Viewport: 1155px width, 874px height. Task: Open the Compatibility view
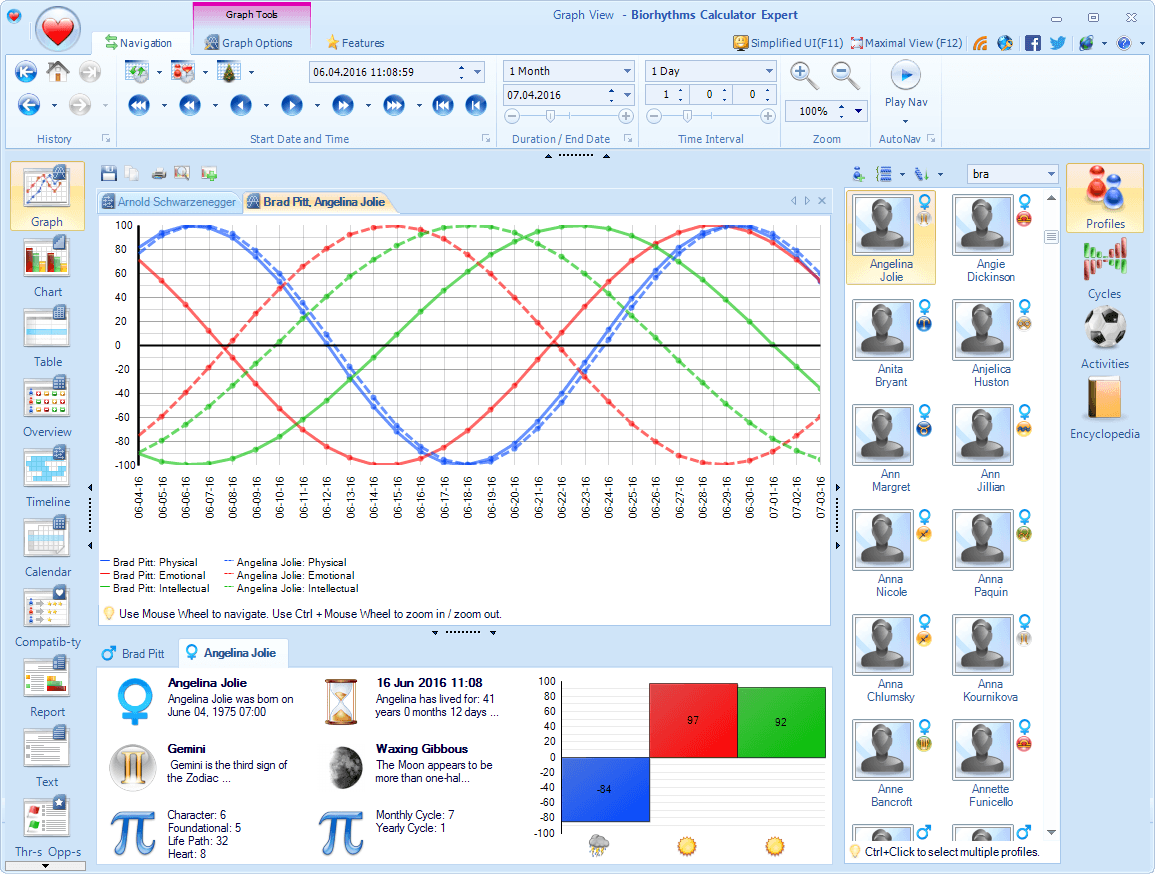coord(47,616)
